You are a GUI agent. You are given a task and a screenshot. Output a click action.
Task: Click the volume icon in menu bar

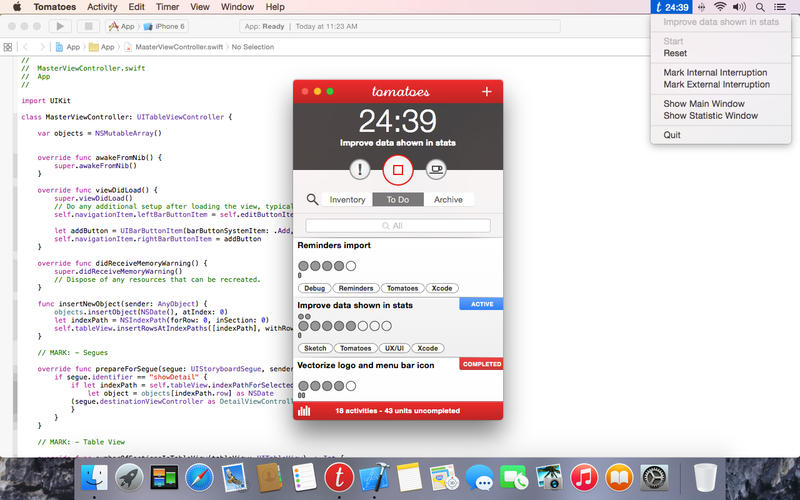coord(739,7)
